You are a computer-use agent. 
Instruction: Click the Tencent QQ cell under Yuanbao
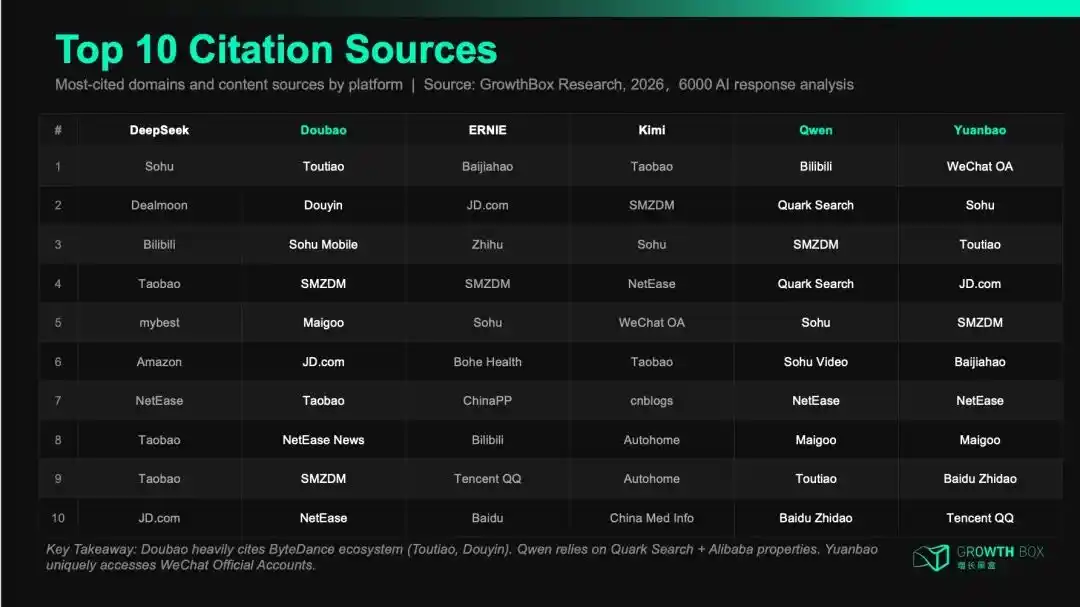[x=979, y=518]
